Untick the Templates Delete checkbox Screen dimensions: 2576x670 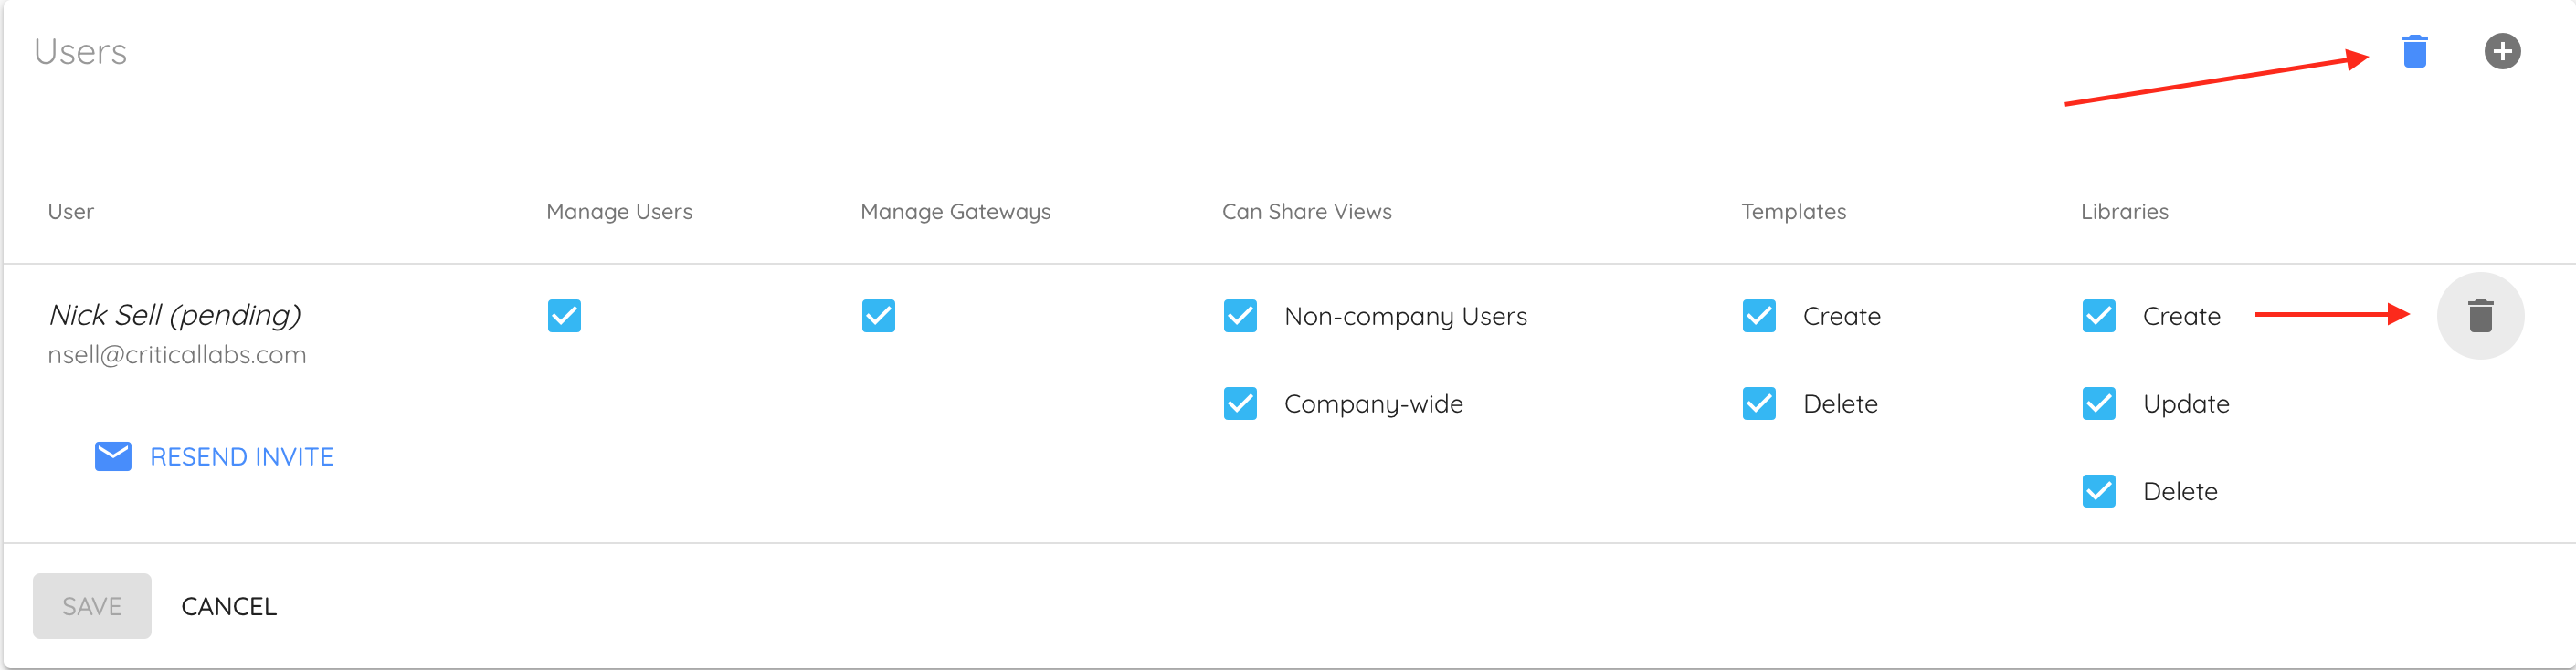[x=1758, y=404]
